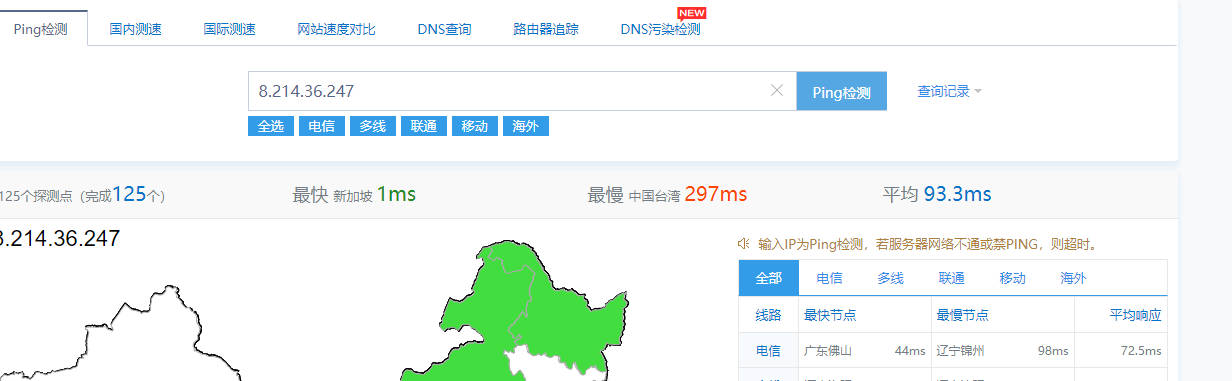Open the 路由器追踪 tab
This screenshot has width=1232, height=381.
tap(546, 29)
